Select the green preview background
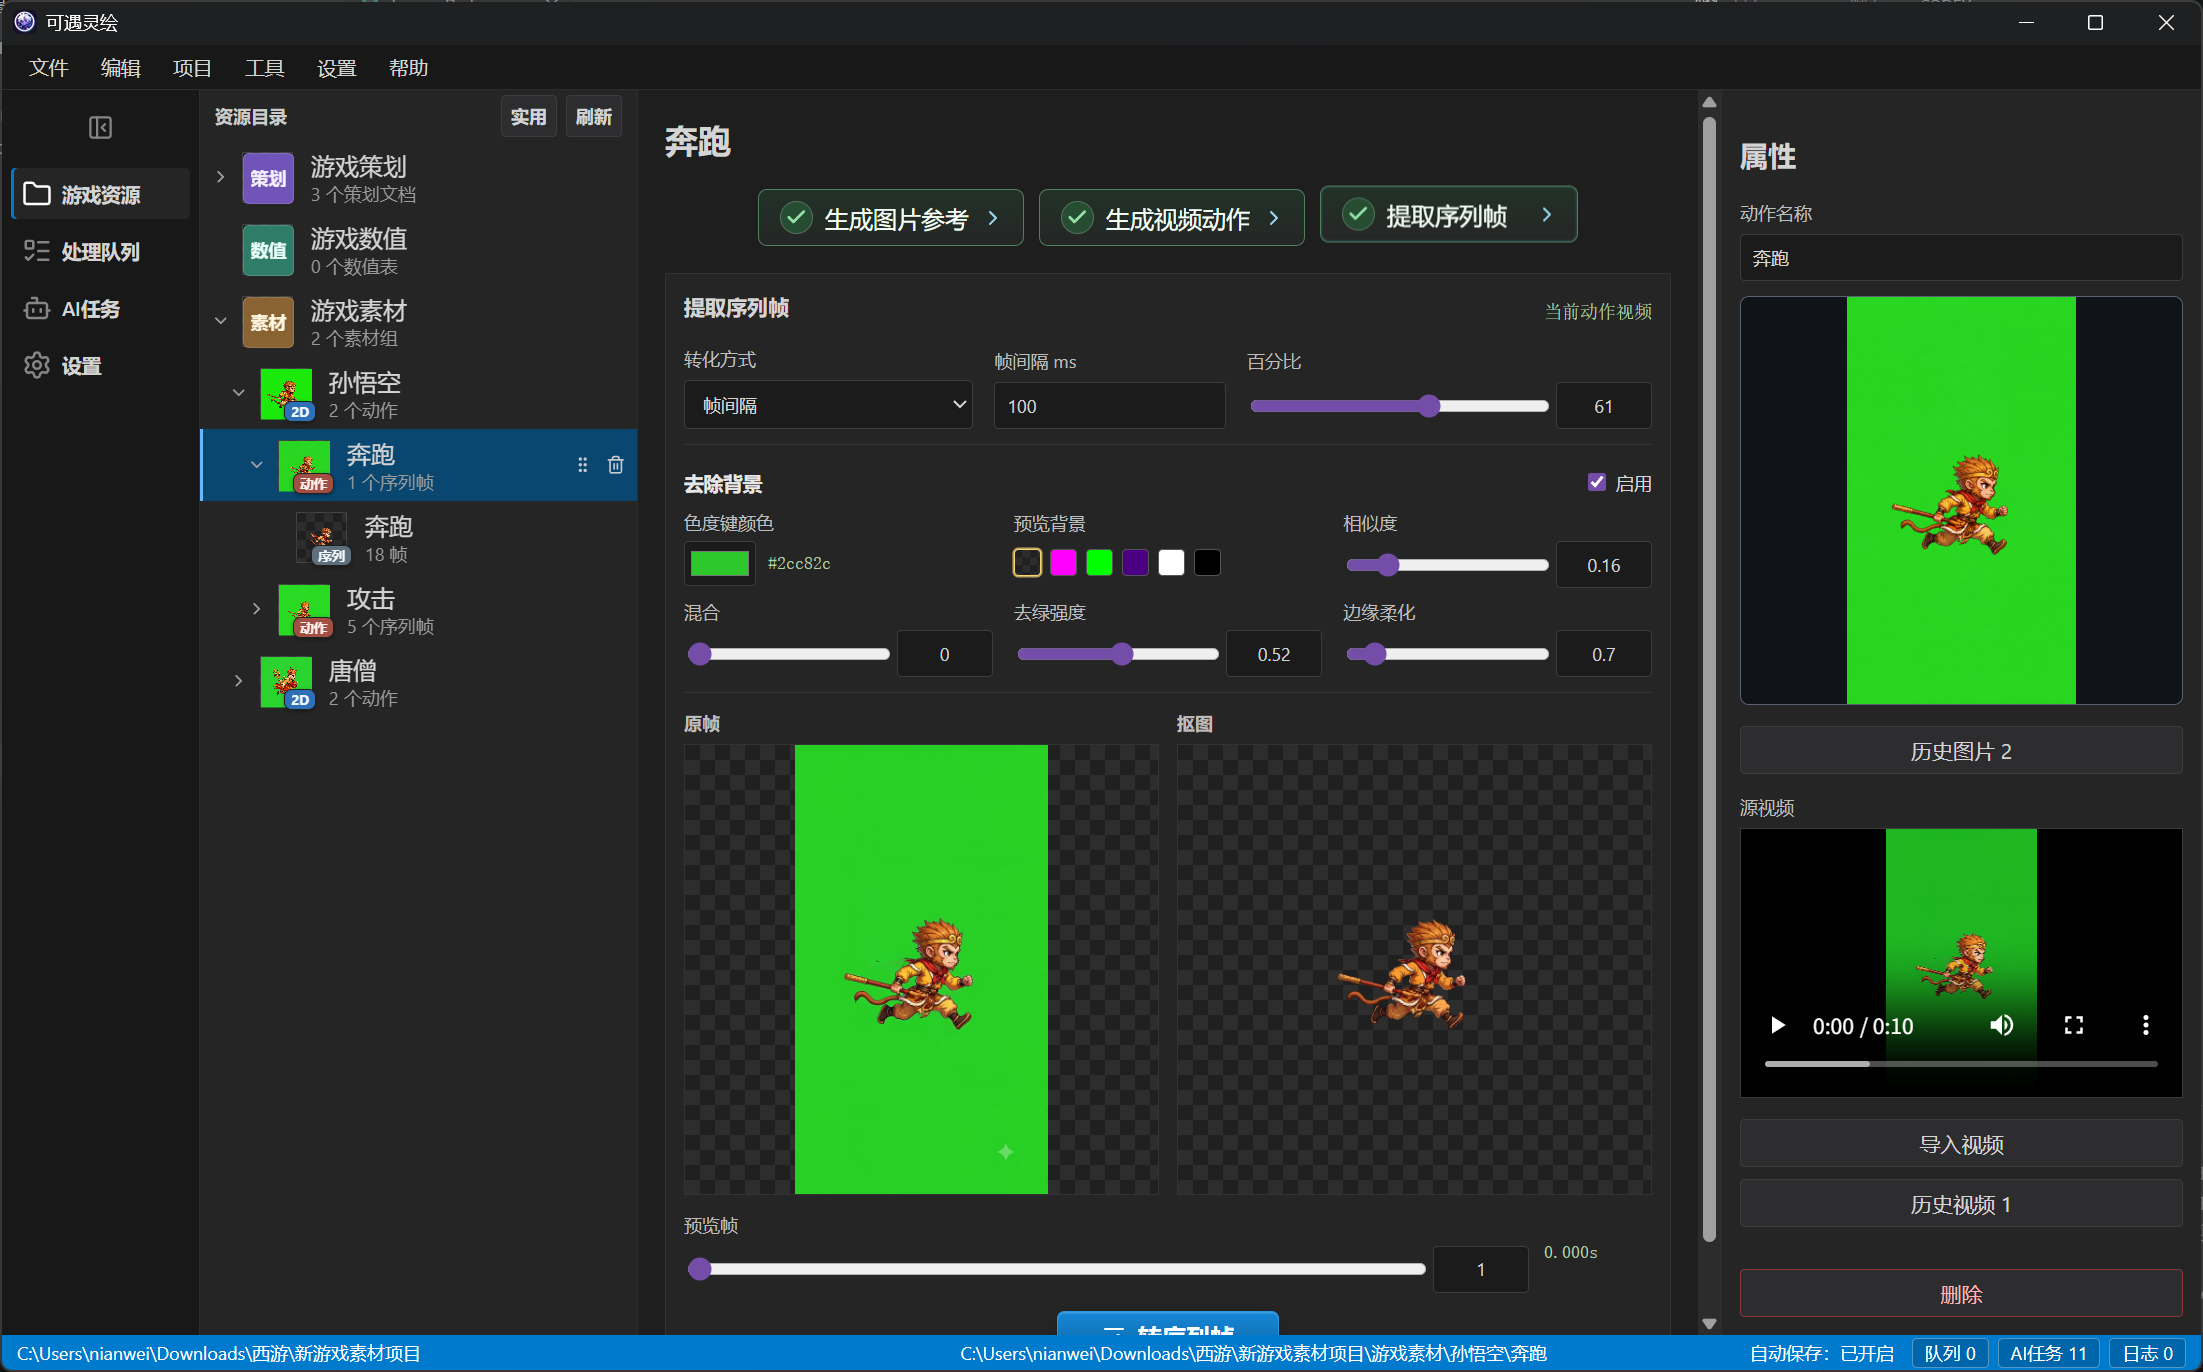The height and width of the screenshot is (1372, 2203). click(1099, 563)
